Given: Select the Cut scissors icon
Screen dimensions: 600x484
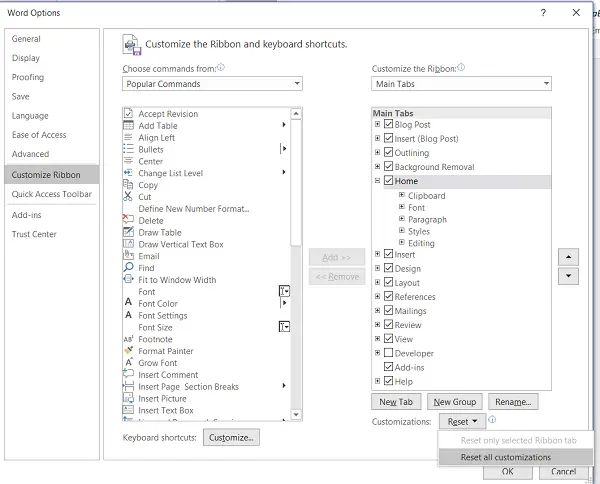Looking at the screenshot, I should (128, 197).
